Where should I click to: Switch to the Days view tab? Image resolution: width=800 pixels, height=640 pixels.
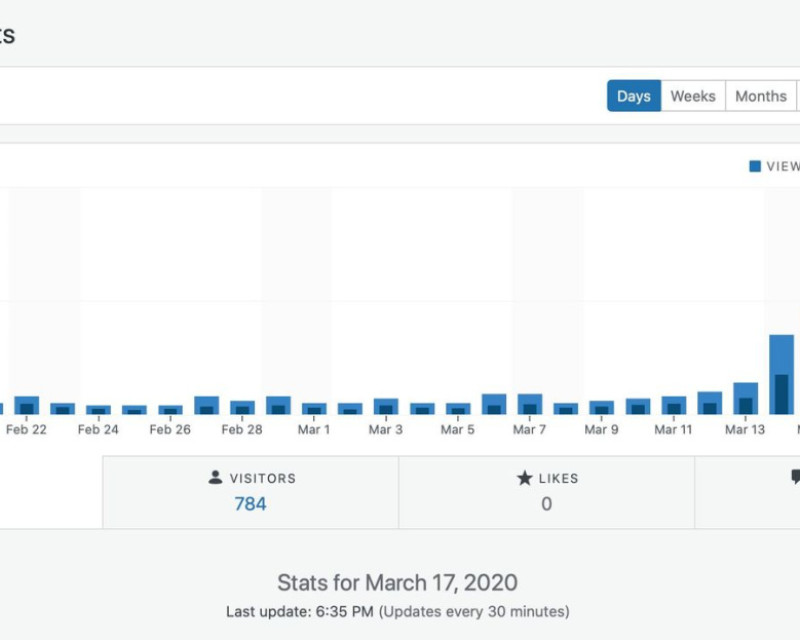(633, 96)
